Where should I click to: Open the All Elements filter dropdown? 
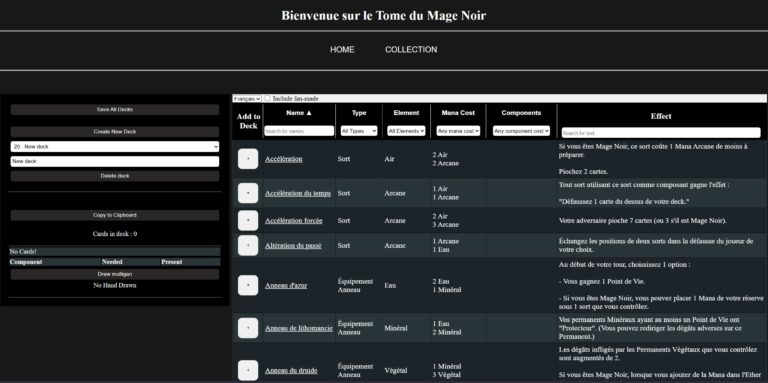point(406,131)
